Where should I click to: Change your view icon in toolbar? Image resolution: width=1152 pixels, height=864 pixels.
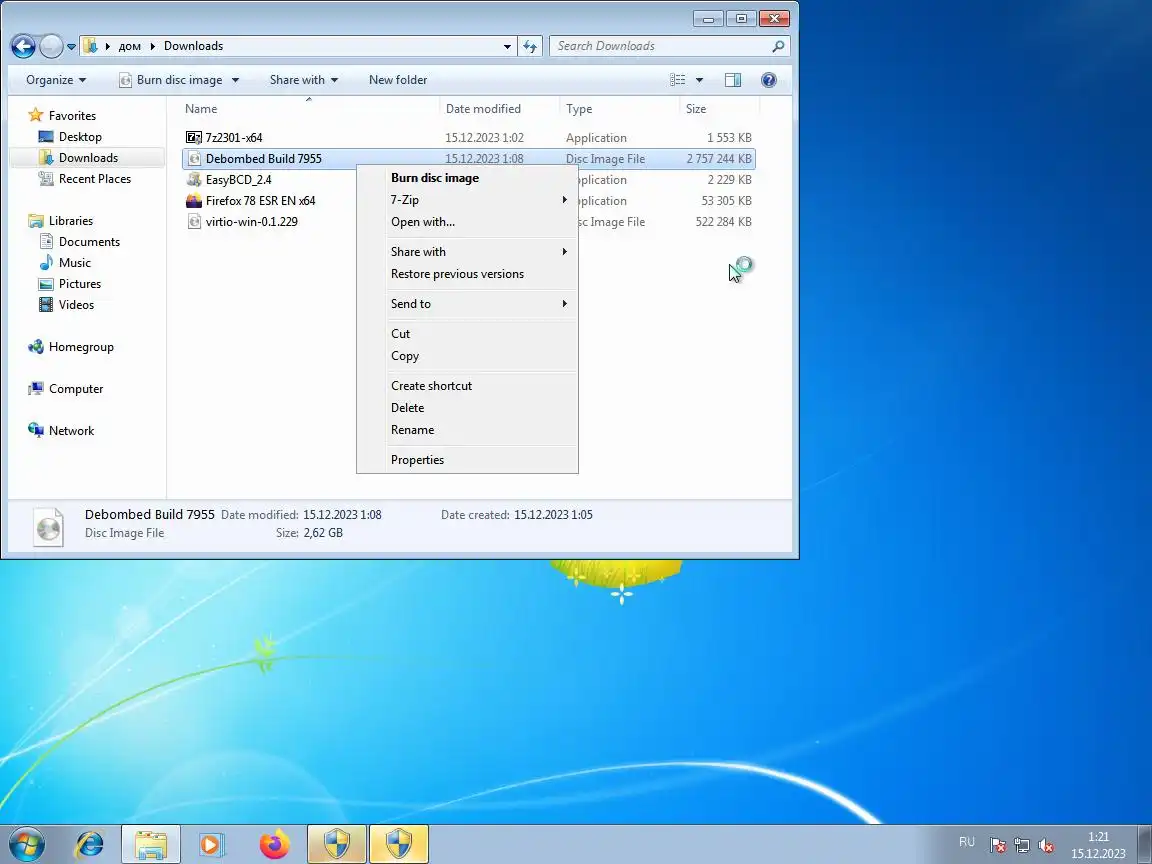(x=678, y=80)
